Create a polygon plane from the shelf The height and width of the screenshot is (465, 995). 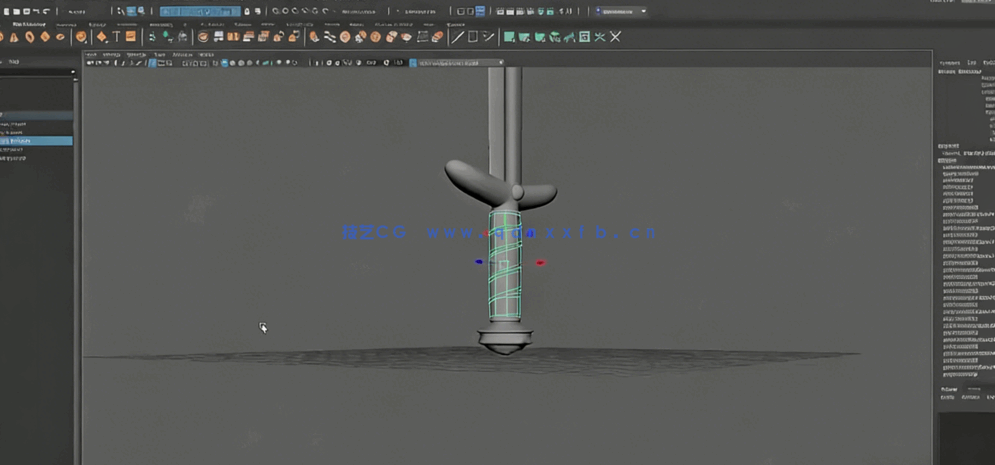[x=44, y=37]
